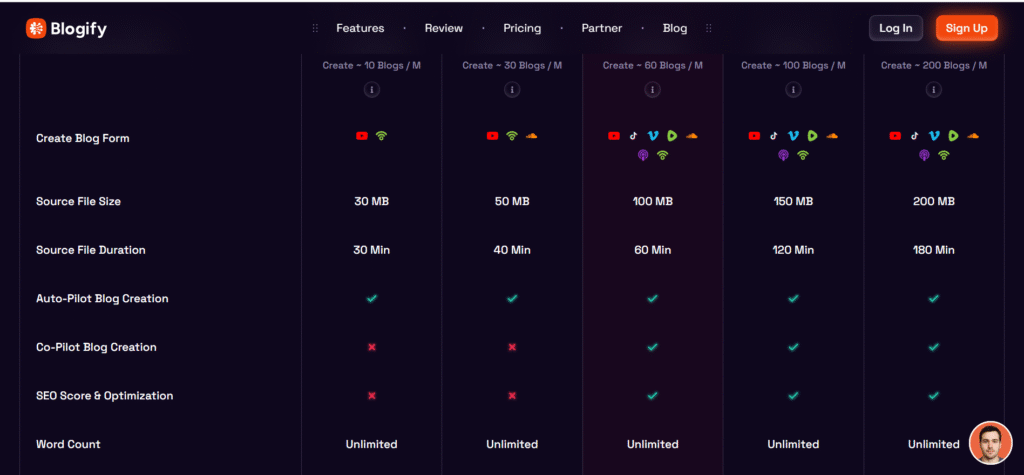Select TikTok icon in 60 Blogs column
1024x475 pixels.
click(x=633, y=136)
